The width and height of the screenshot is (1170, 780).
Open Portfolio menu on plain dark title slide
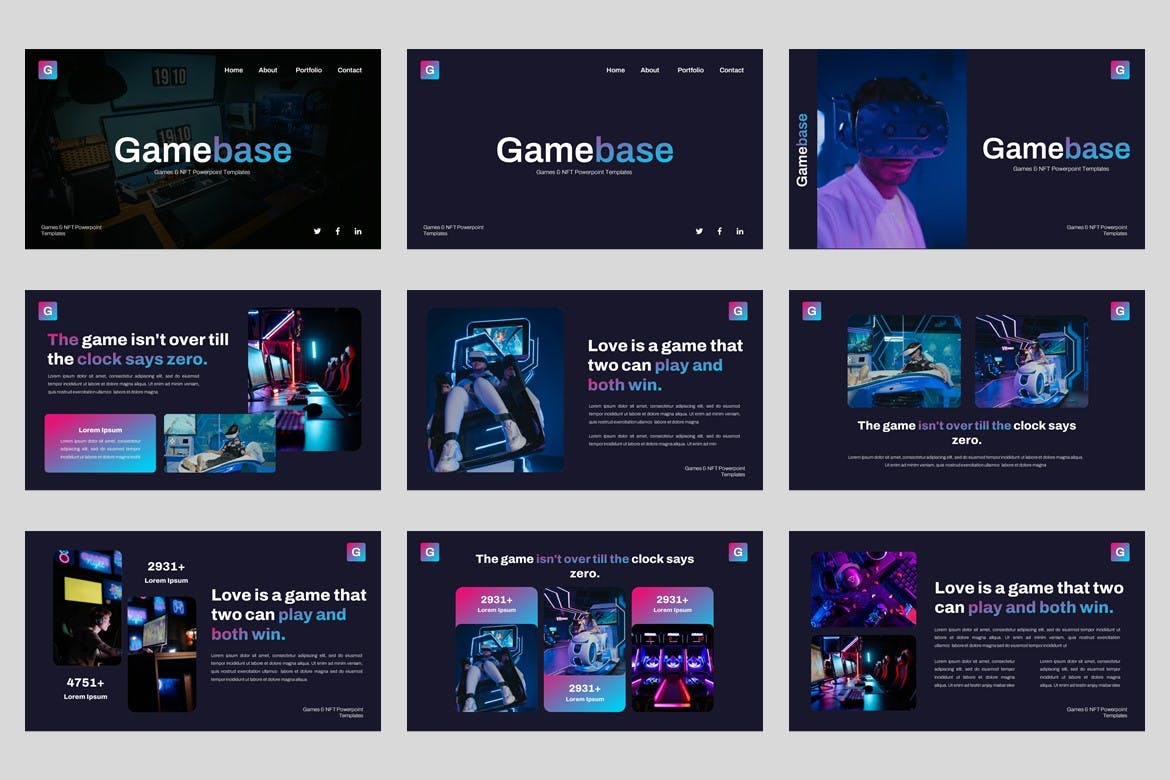point(690,70)
